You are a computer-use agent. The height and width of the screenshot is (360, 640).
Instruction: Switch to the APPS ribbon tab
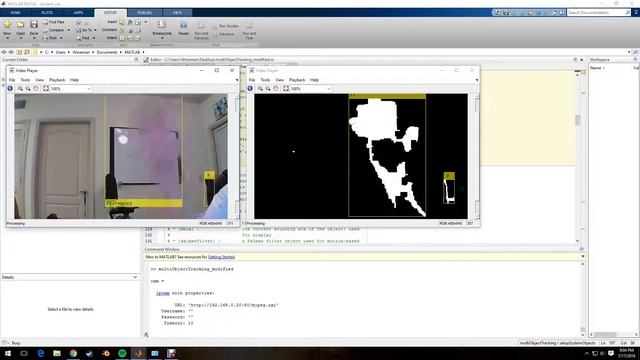(x=78, y=13)
